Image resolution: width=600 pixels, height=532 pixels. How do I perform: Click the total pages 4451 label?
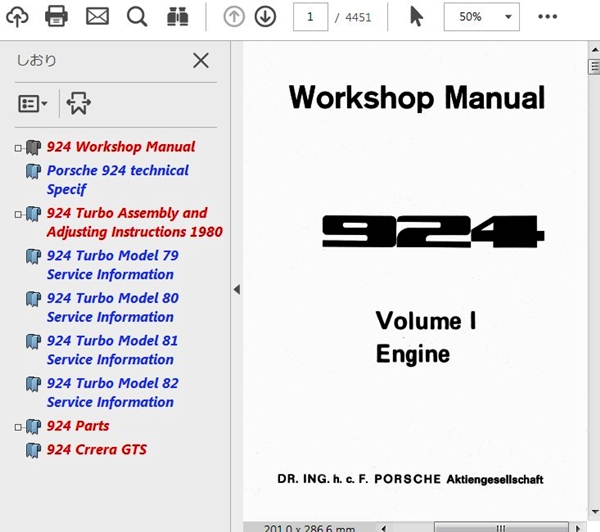coord(358,17)
